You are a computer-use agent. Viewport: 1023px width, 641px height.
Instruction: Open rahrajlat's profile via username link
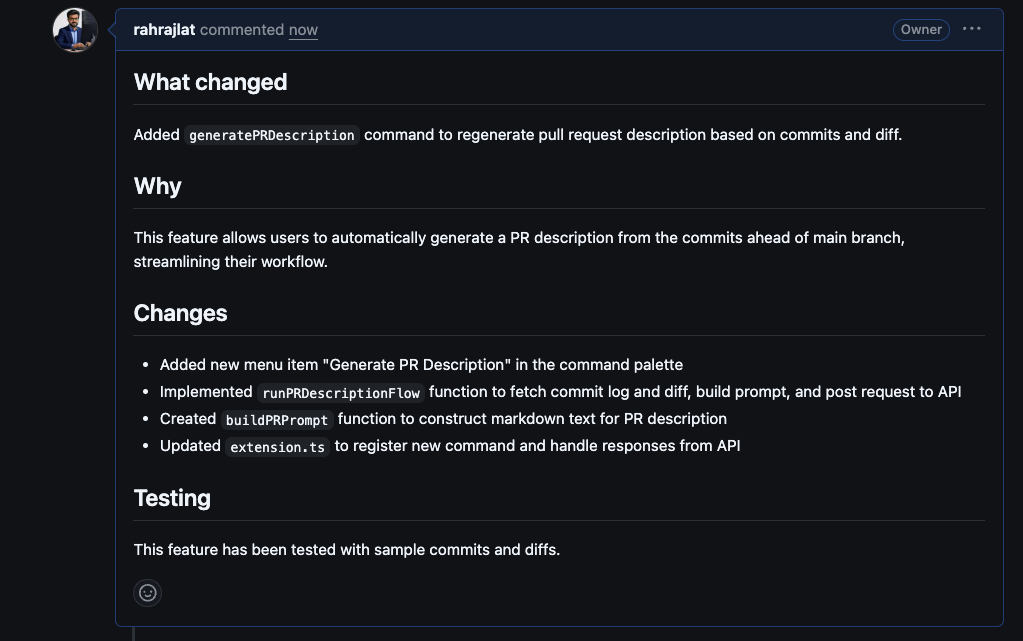click(164, 29)
